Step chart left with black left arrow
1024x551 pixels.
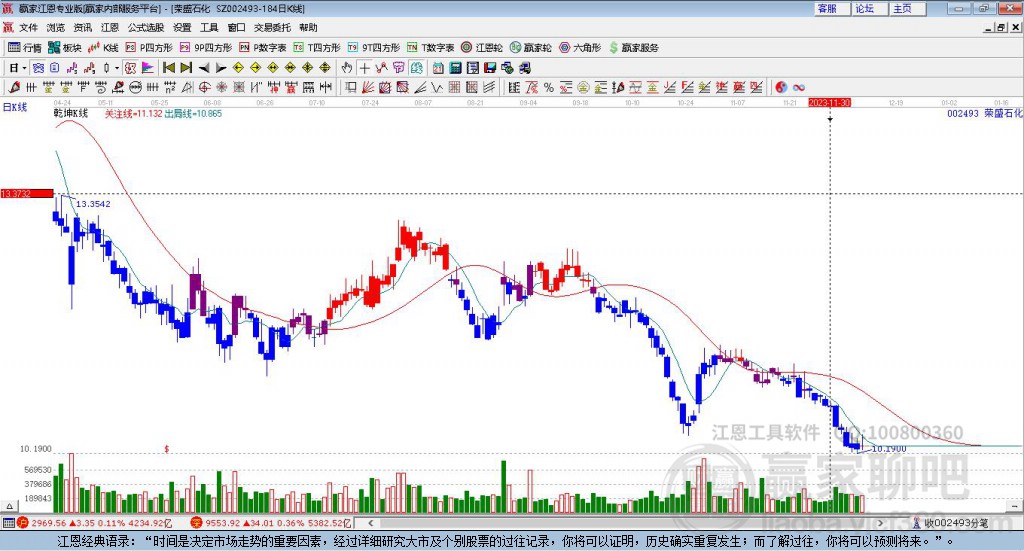point(204,67)
